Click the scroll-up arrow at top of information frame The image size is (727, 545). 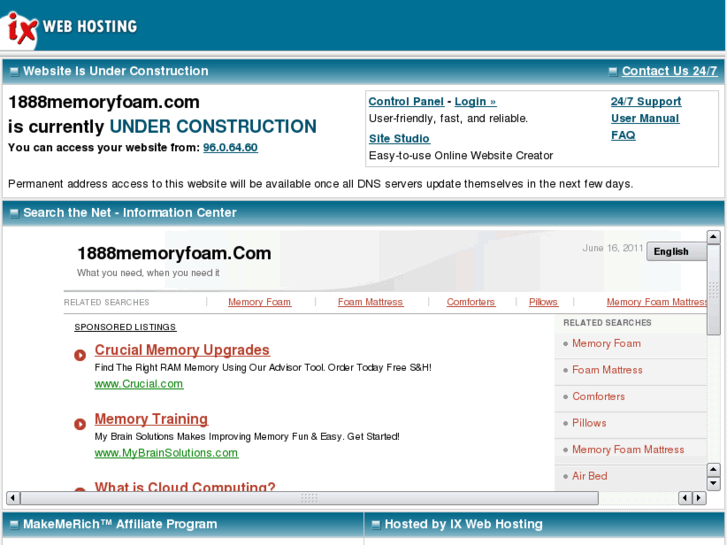[x=713, y=237]
